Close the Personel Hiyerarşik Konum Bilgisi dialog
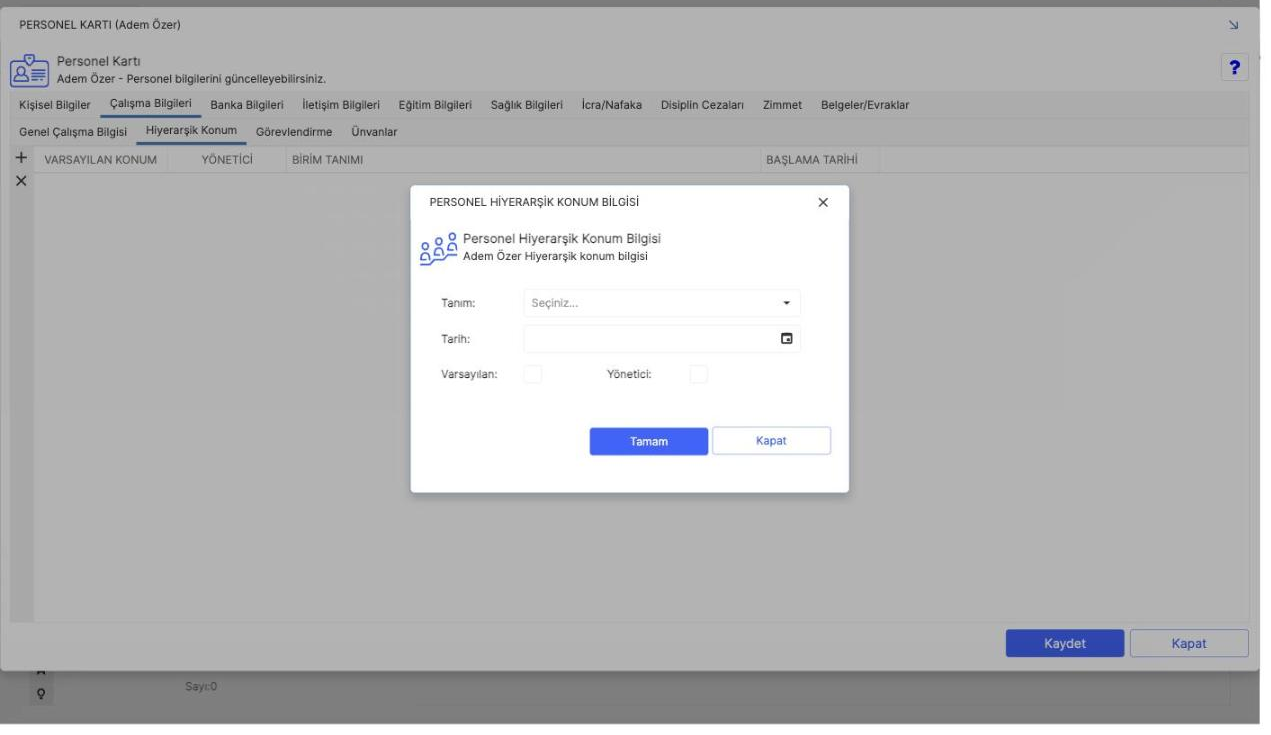This screenshot has height=735, width=1271. (x=823, y=202)
